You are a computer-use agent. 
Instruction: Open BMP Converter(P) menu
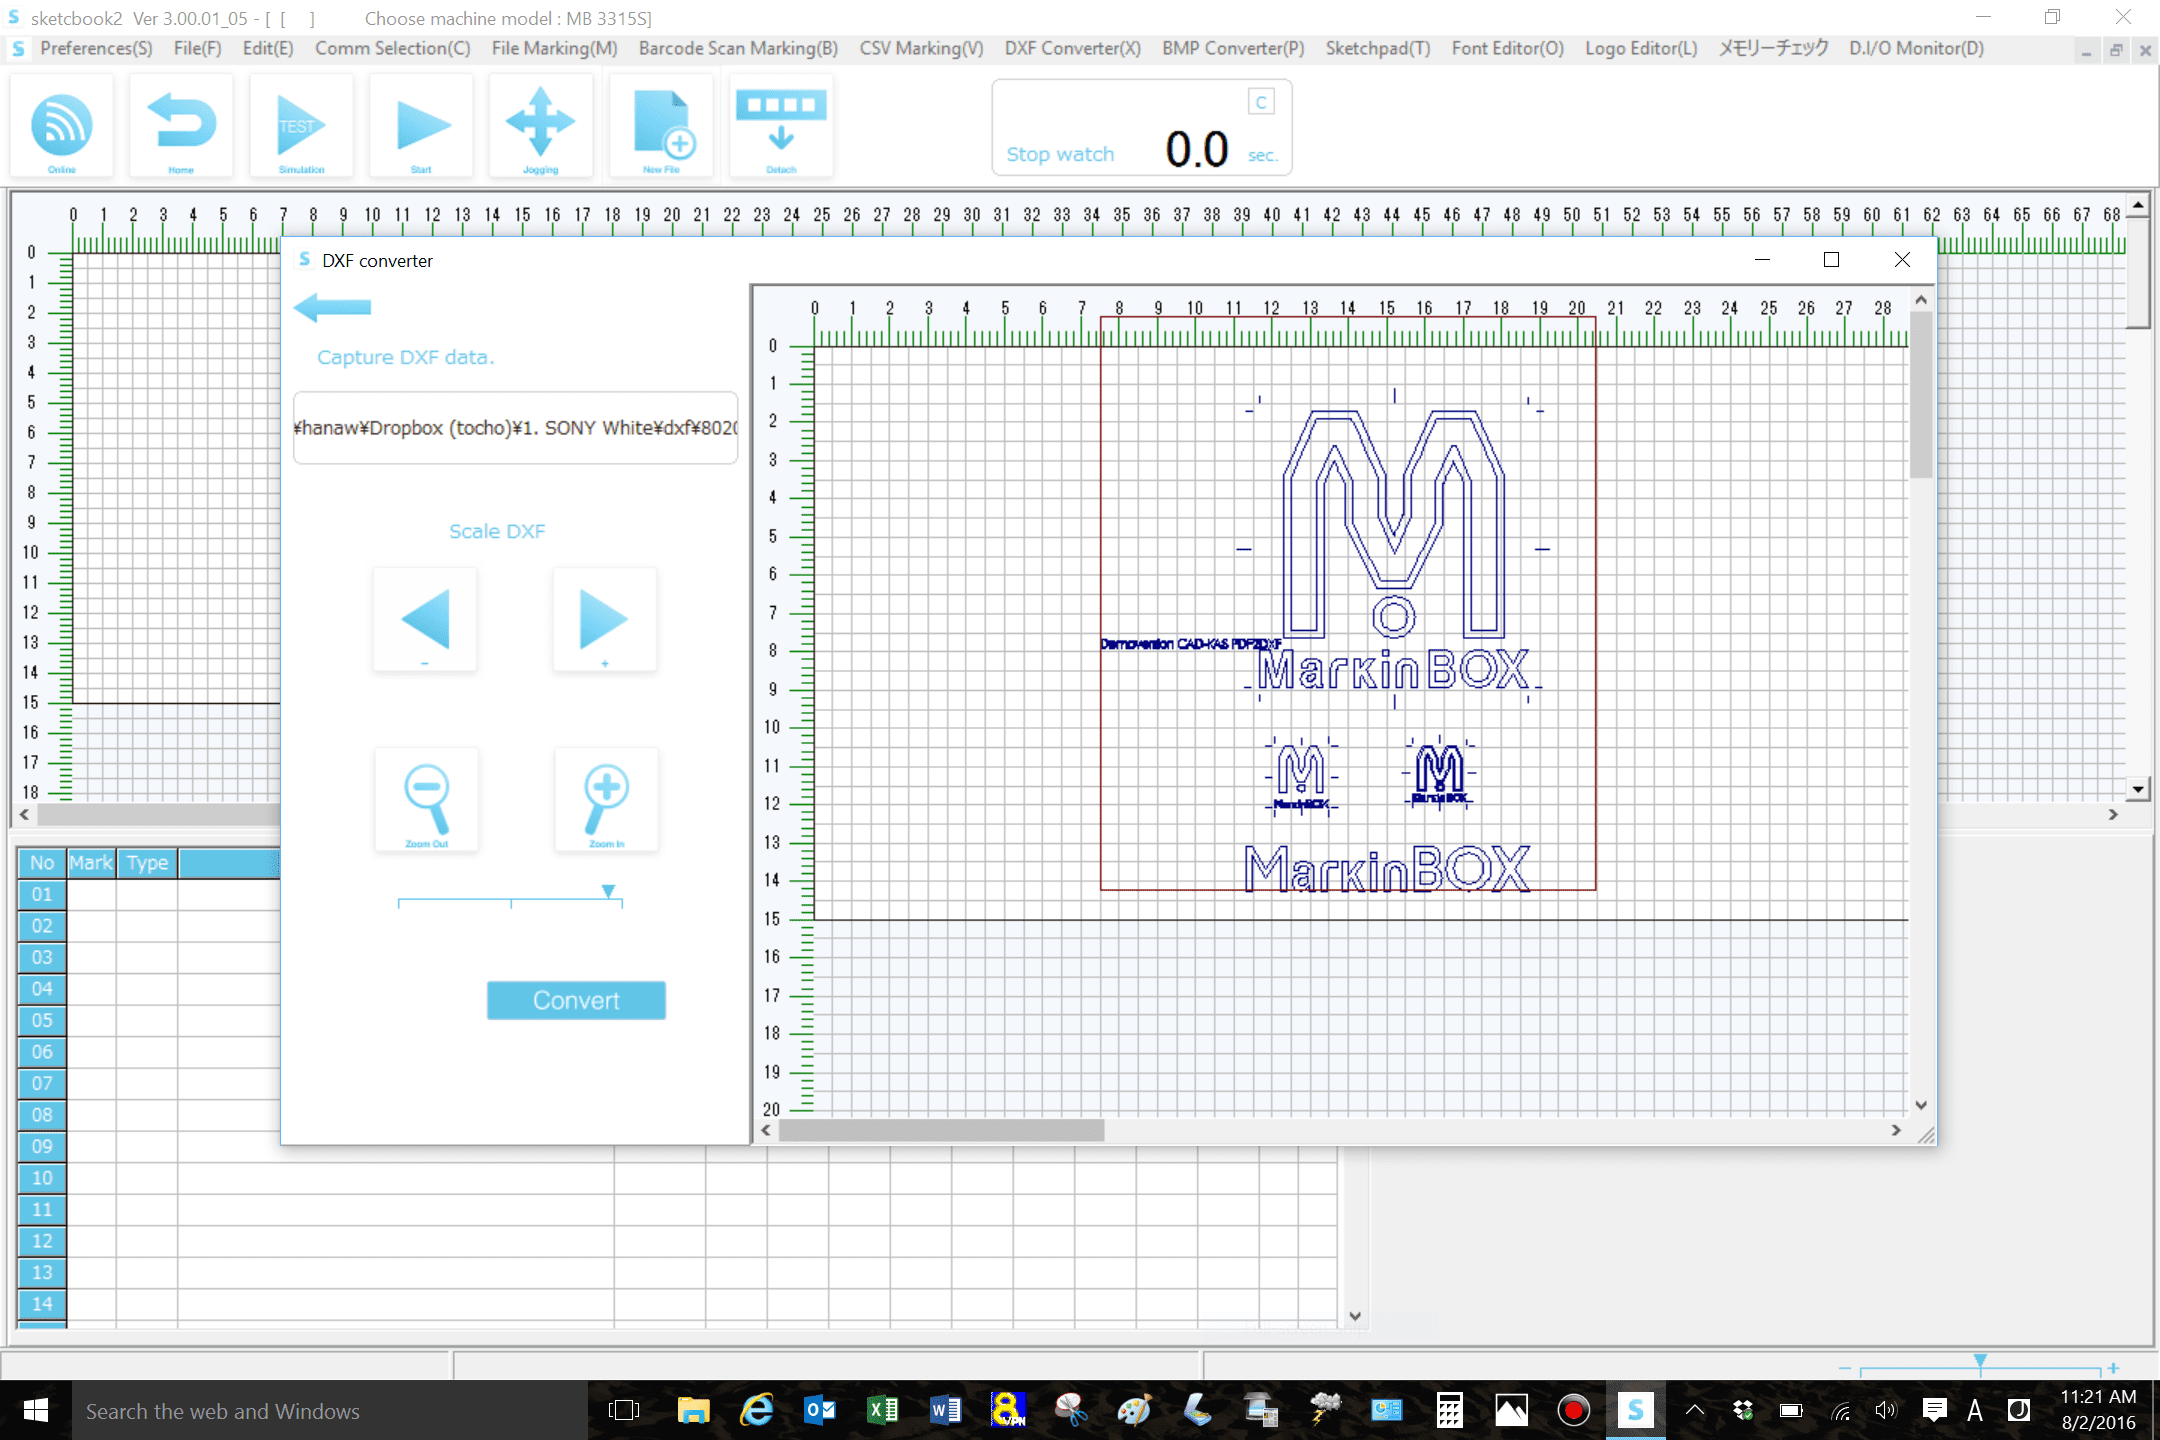click(x=1233, y=48)
